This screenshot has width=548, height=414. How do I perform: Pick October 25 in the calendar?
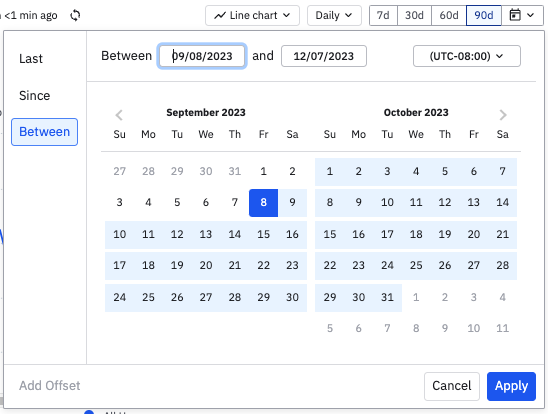click(x=416, y=266)
